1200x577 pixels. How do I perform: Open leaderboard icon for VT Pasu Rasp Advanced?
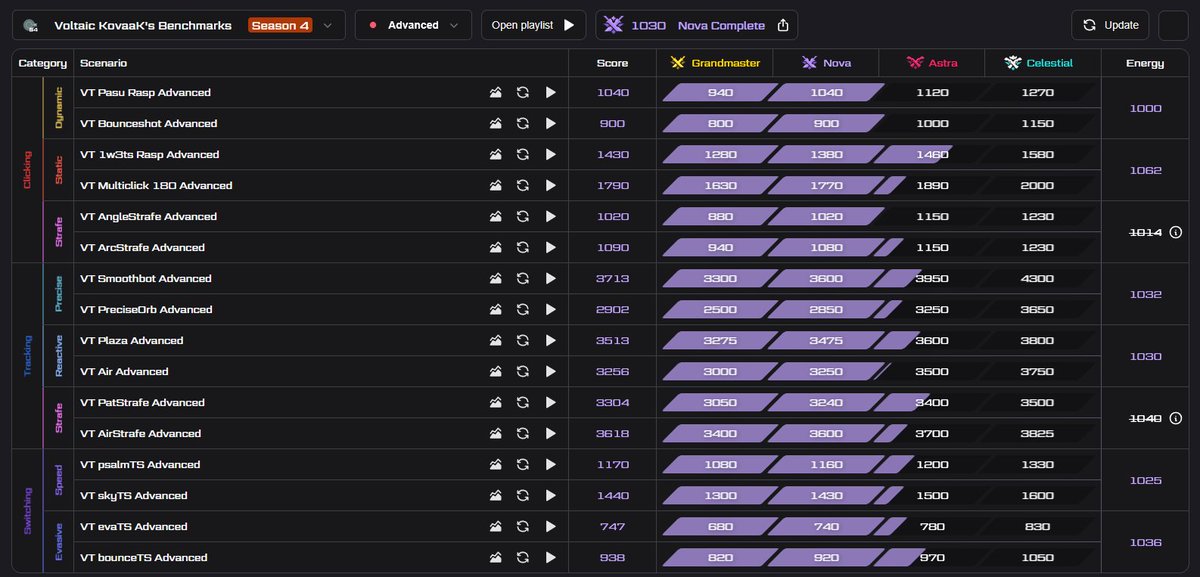click(x=495, y=93)
